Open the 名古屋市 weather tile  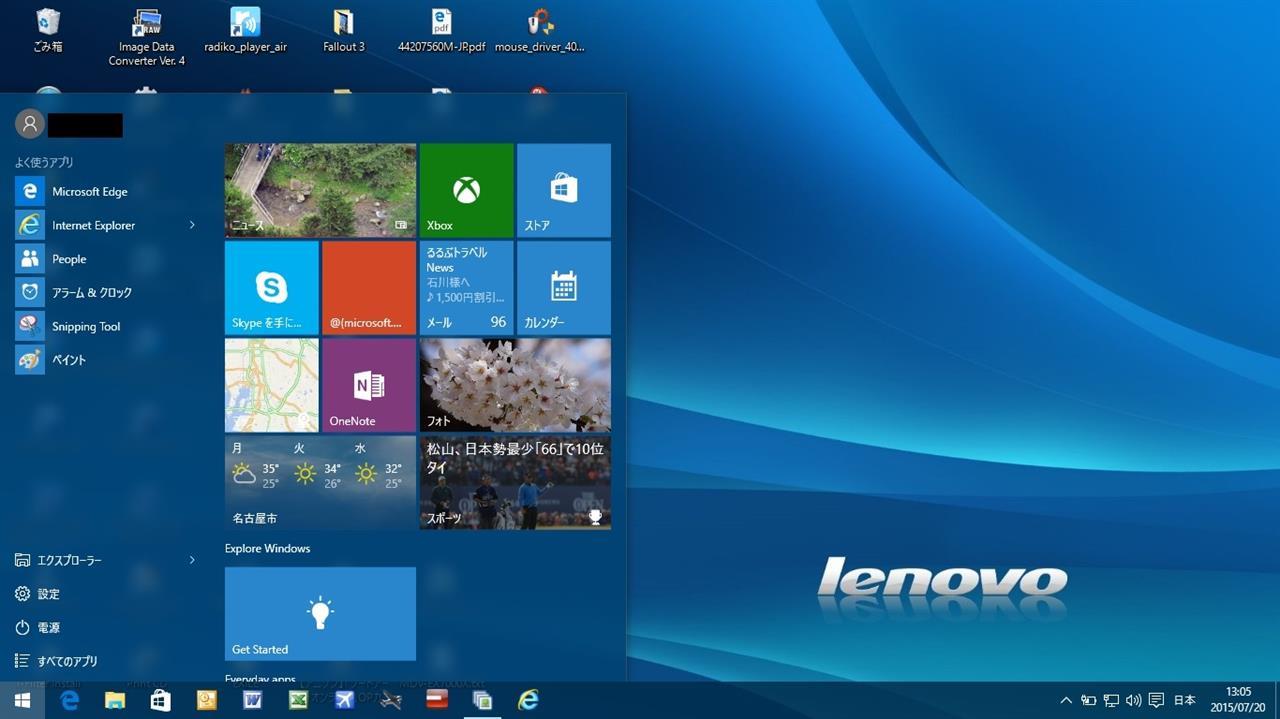coord(320,482)
